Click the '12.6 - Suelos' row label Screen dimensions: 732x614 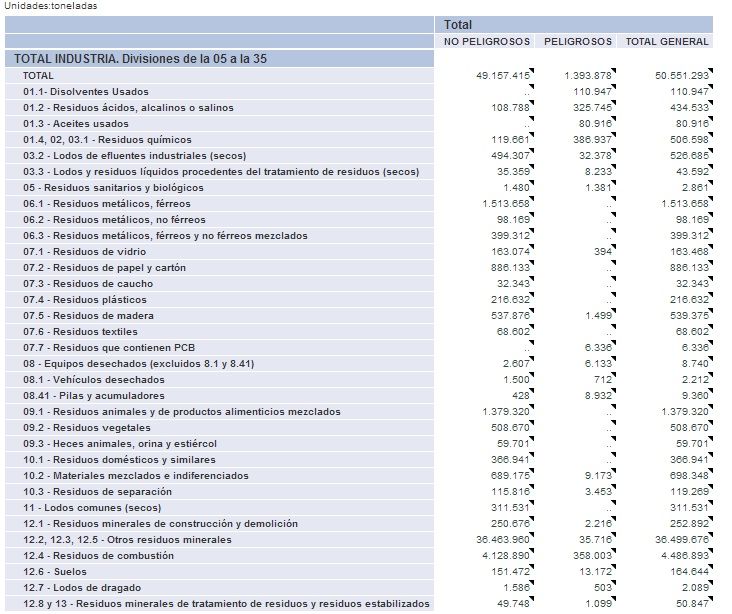click(56, 572)
